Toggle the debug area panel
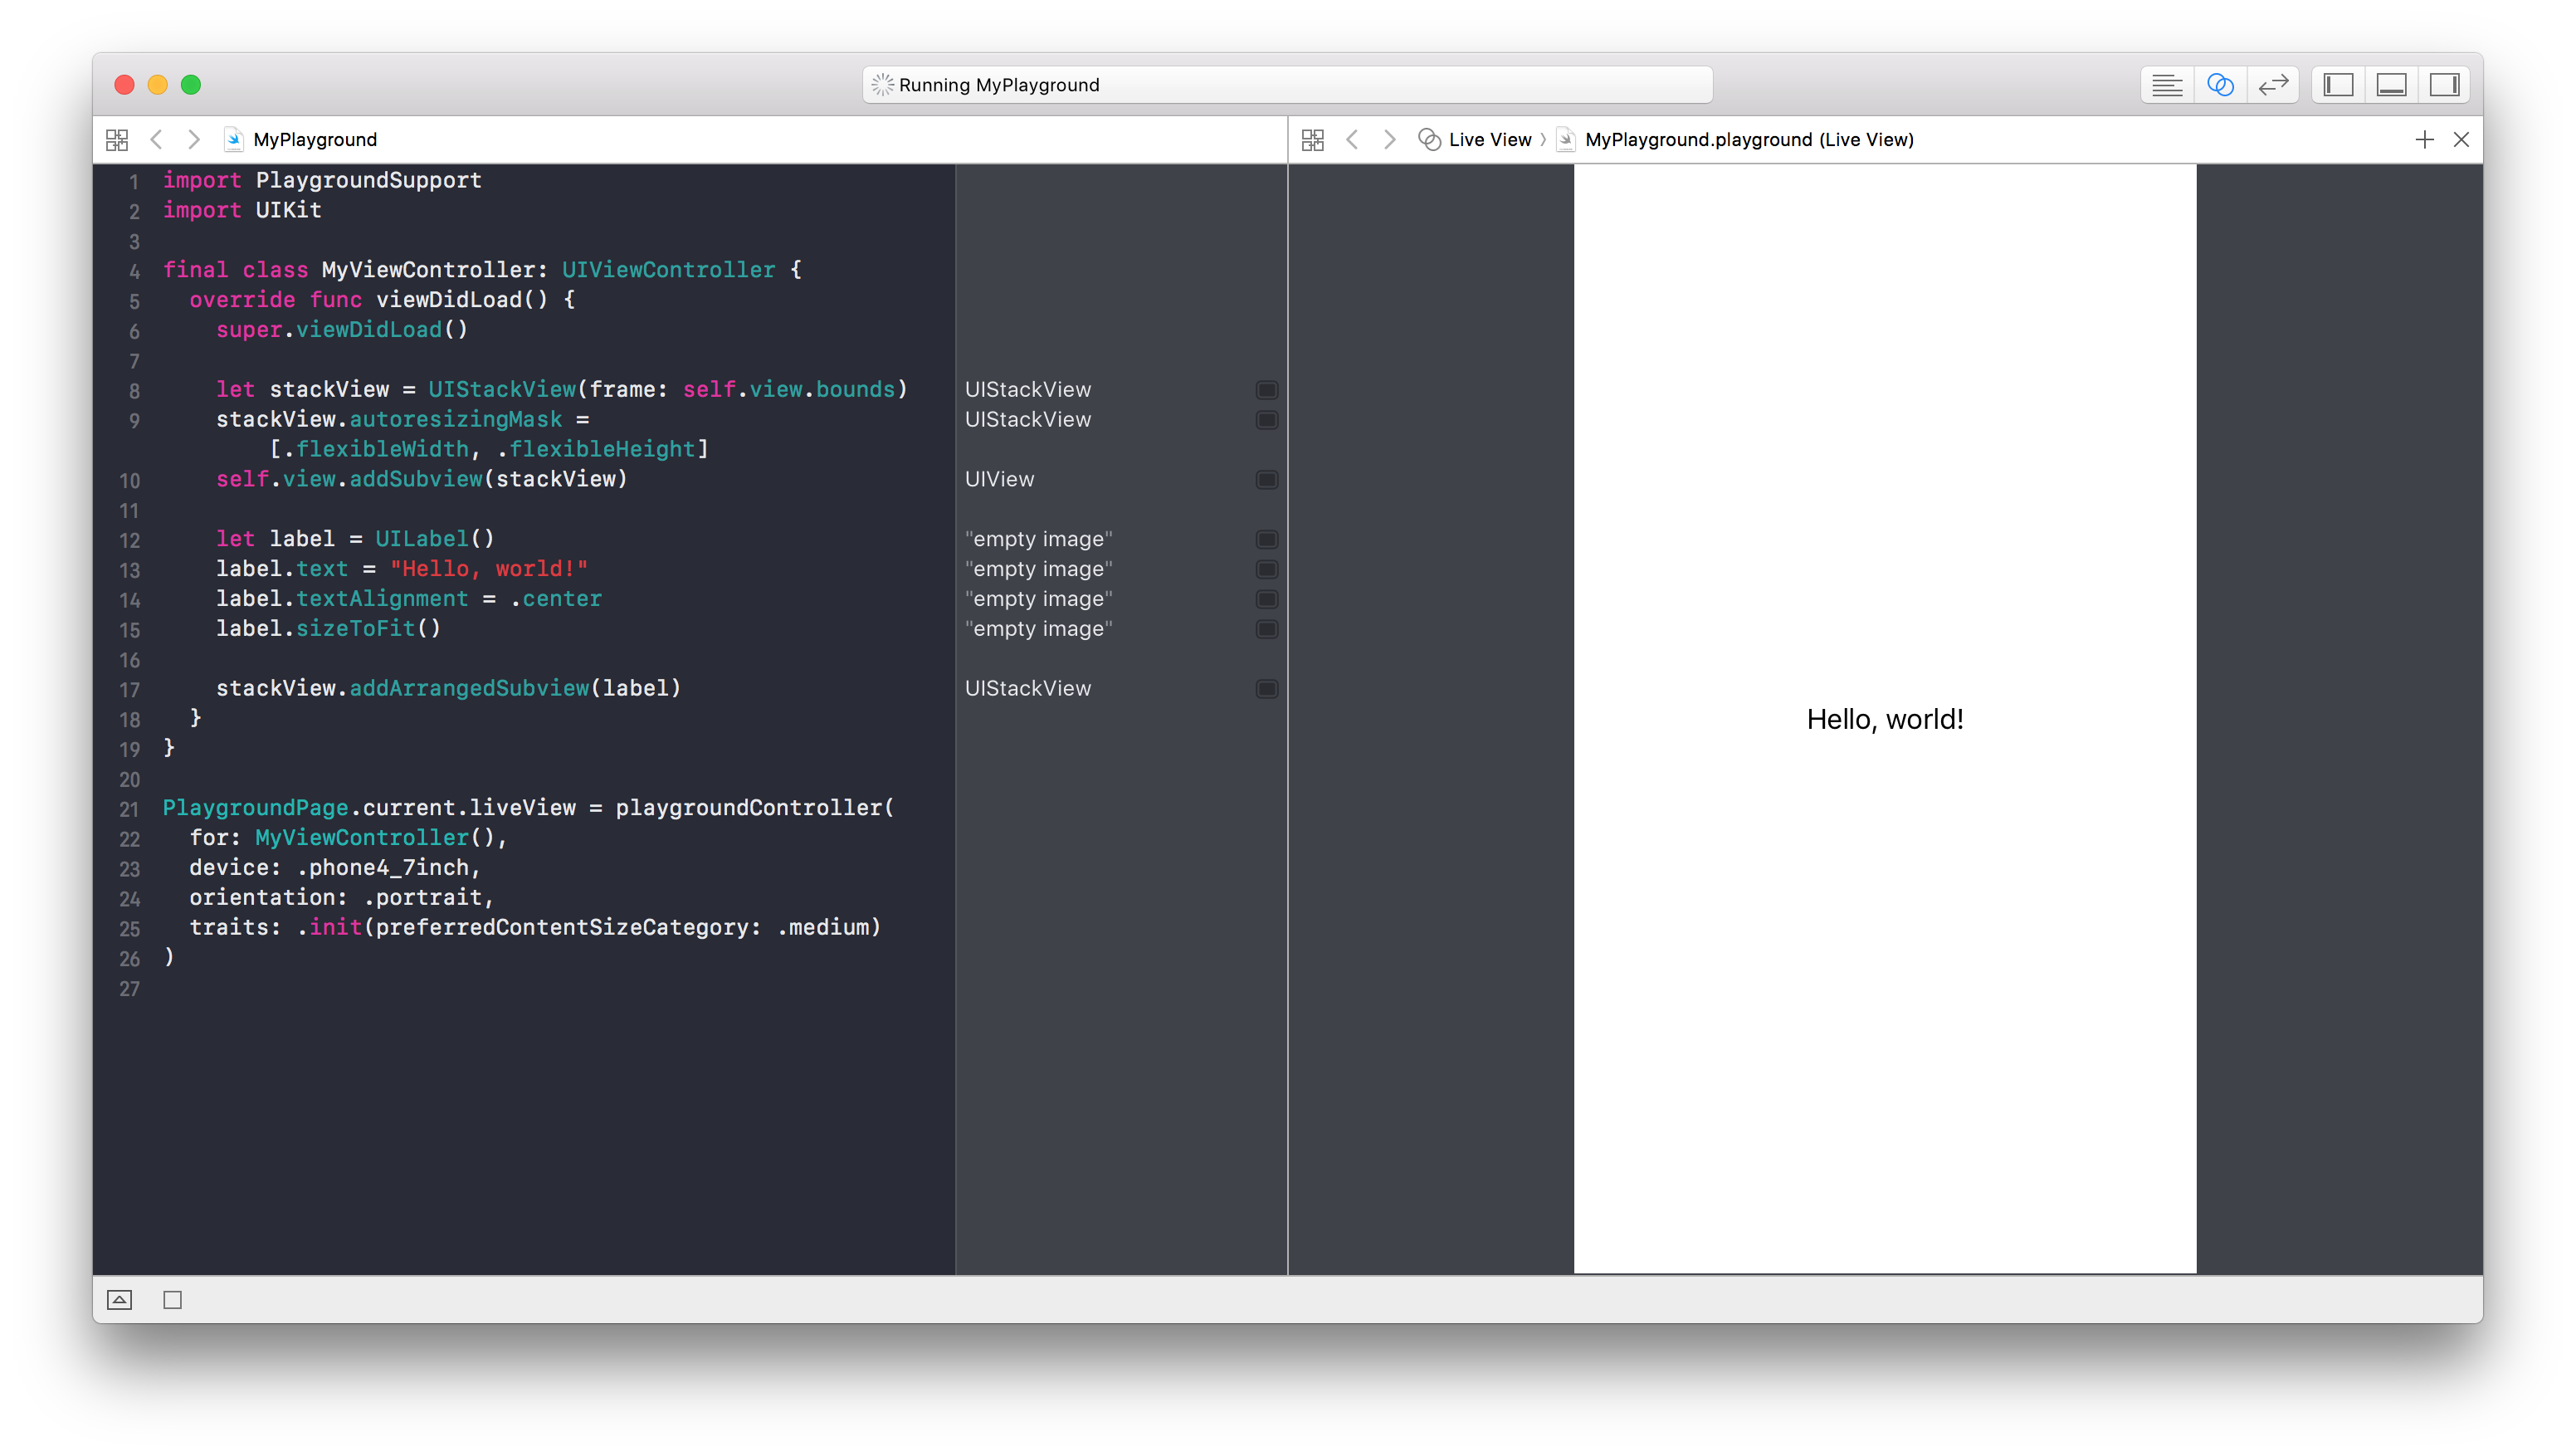 [x=2391, y=85]
